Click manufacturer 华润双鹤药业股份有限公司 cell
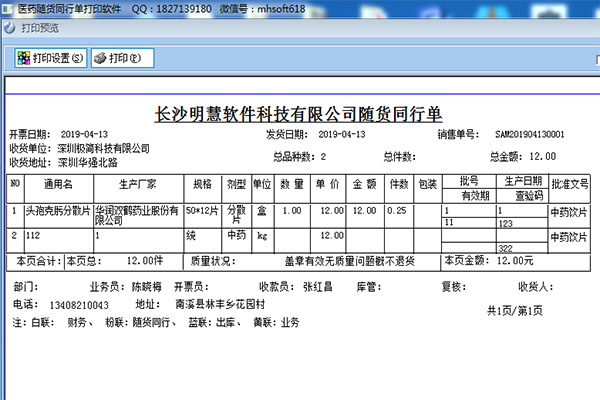600x400 pixels. pos(137,216)
